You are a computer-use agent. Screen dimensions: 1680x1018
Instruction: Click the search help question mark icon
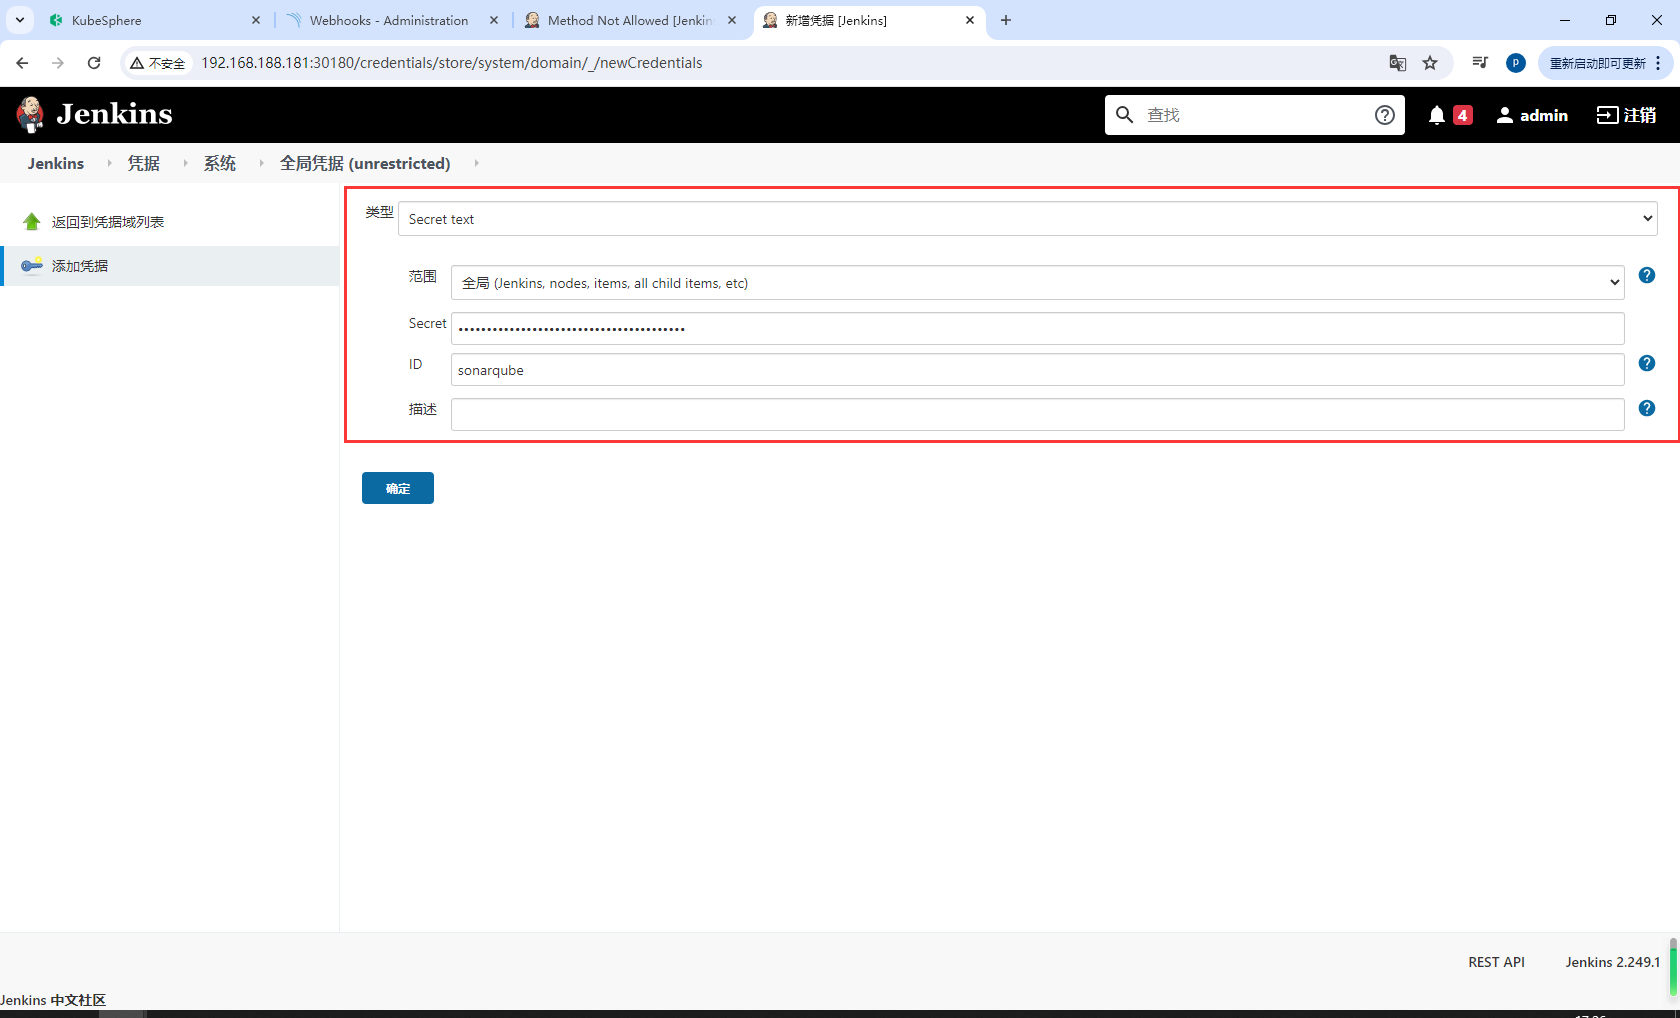pyautogui.click(x=1385, y=115)
